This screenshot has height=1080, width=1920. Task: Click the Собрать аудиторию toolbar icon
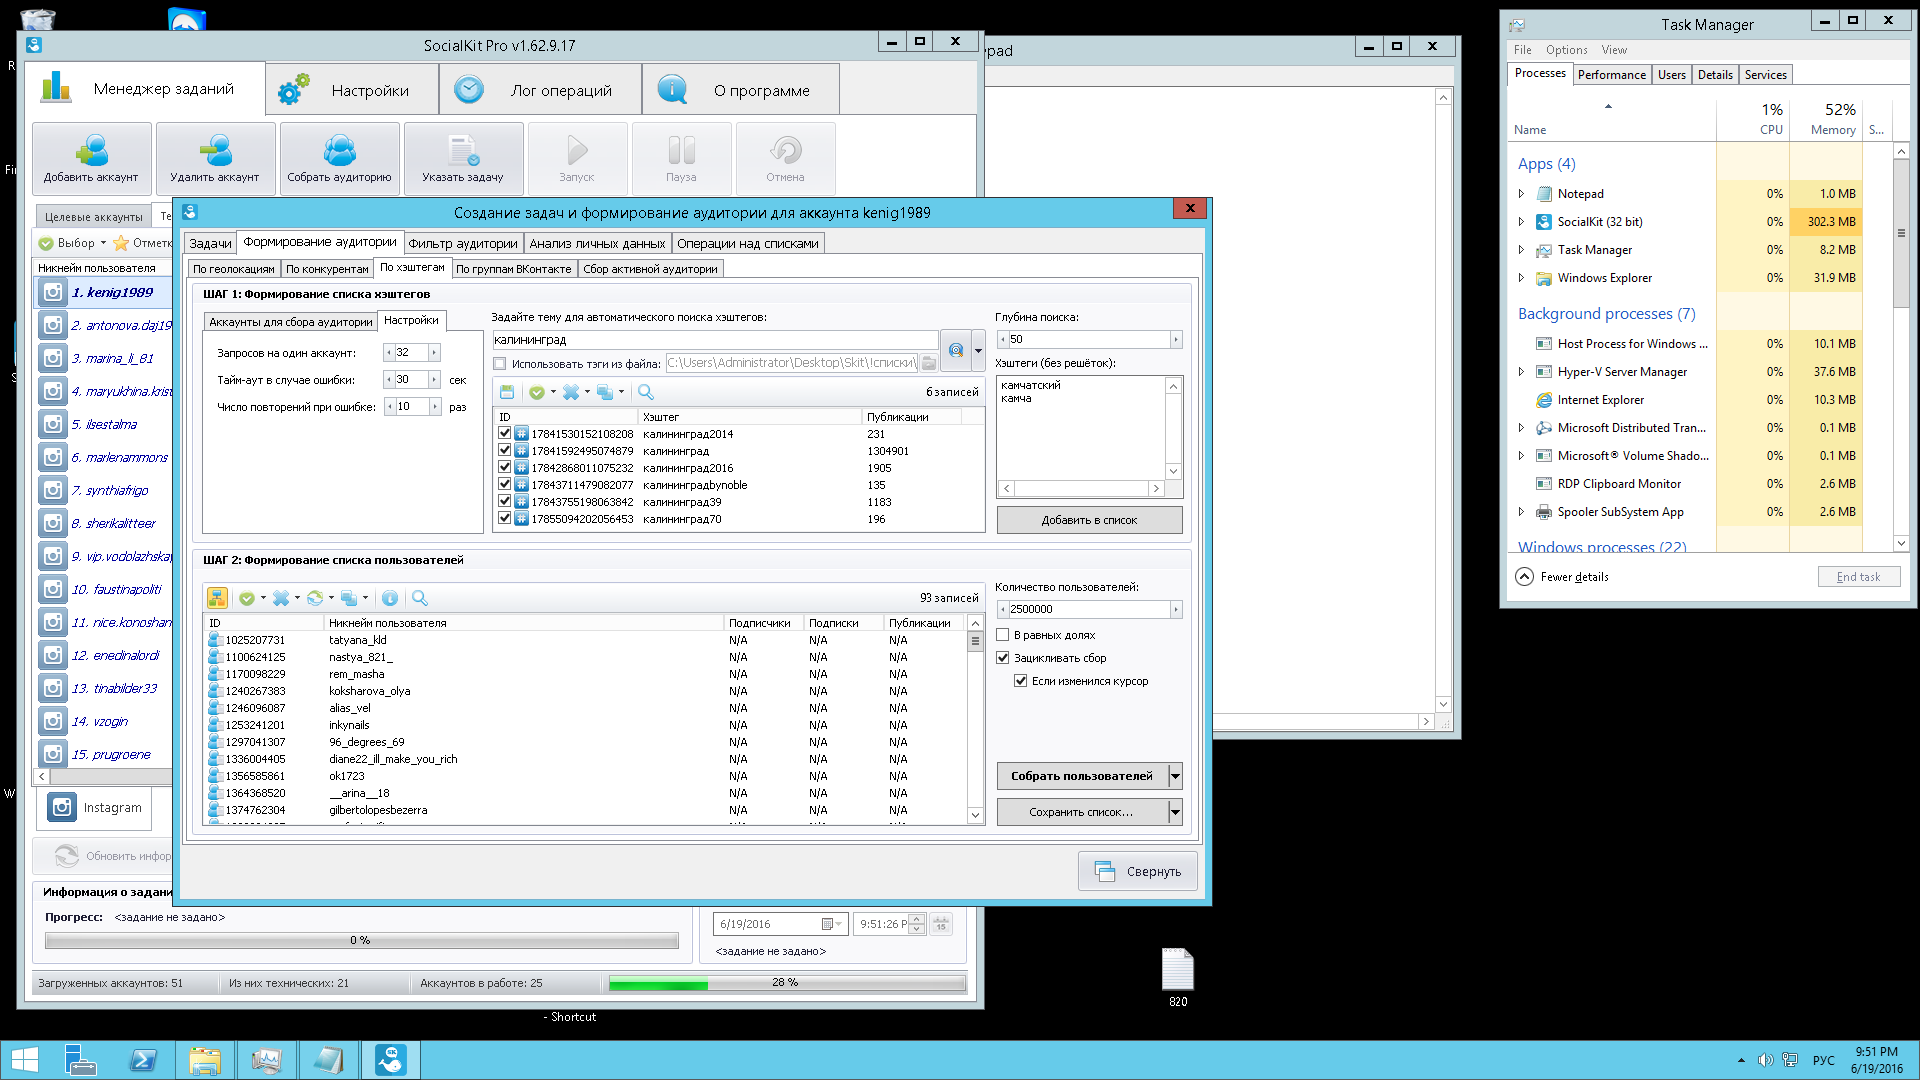point(339,158)
